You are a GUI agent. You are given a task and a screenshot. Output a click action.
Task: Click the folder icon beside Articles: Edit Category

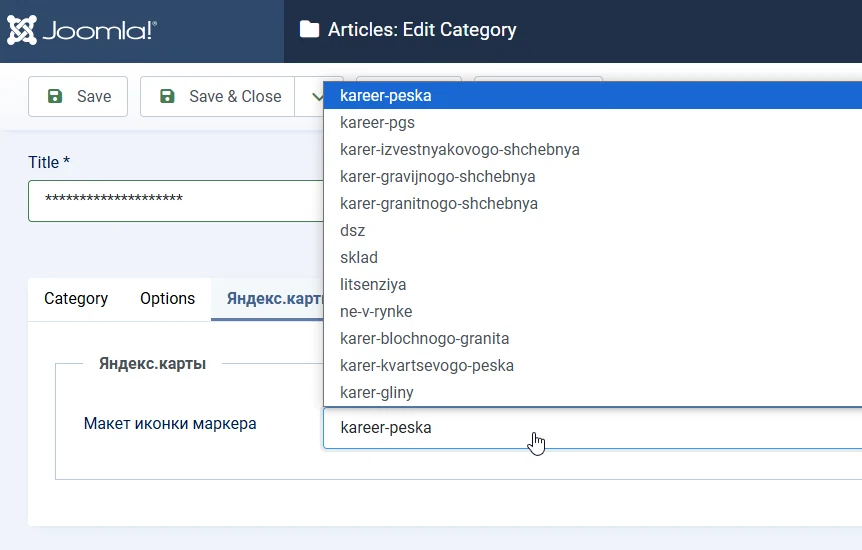pyautogui.click(x=309, y=30)
